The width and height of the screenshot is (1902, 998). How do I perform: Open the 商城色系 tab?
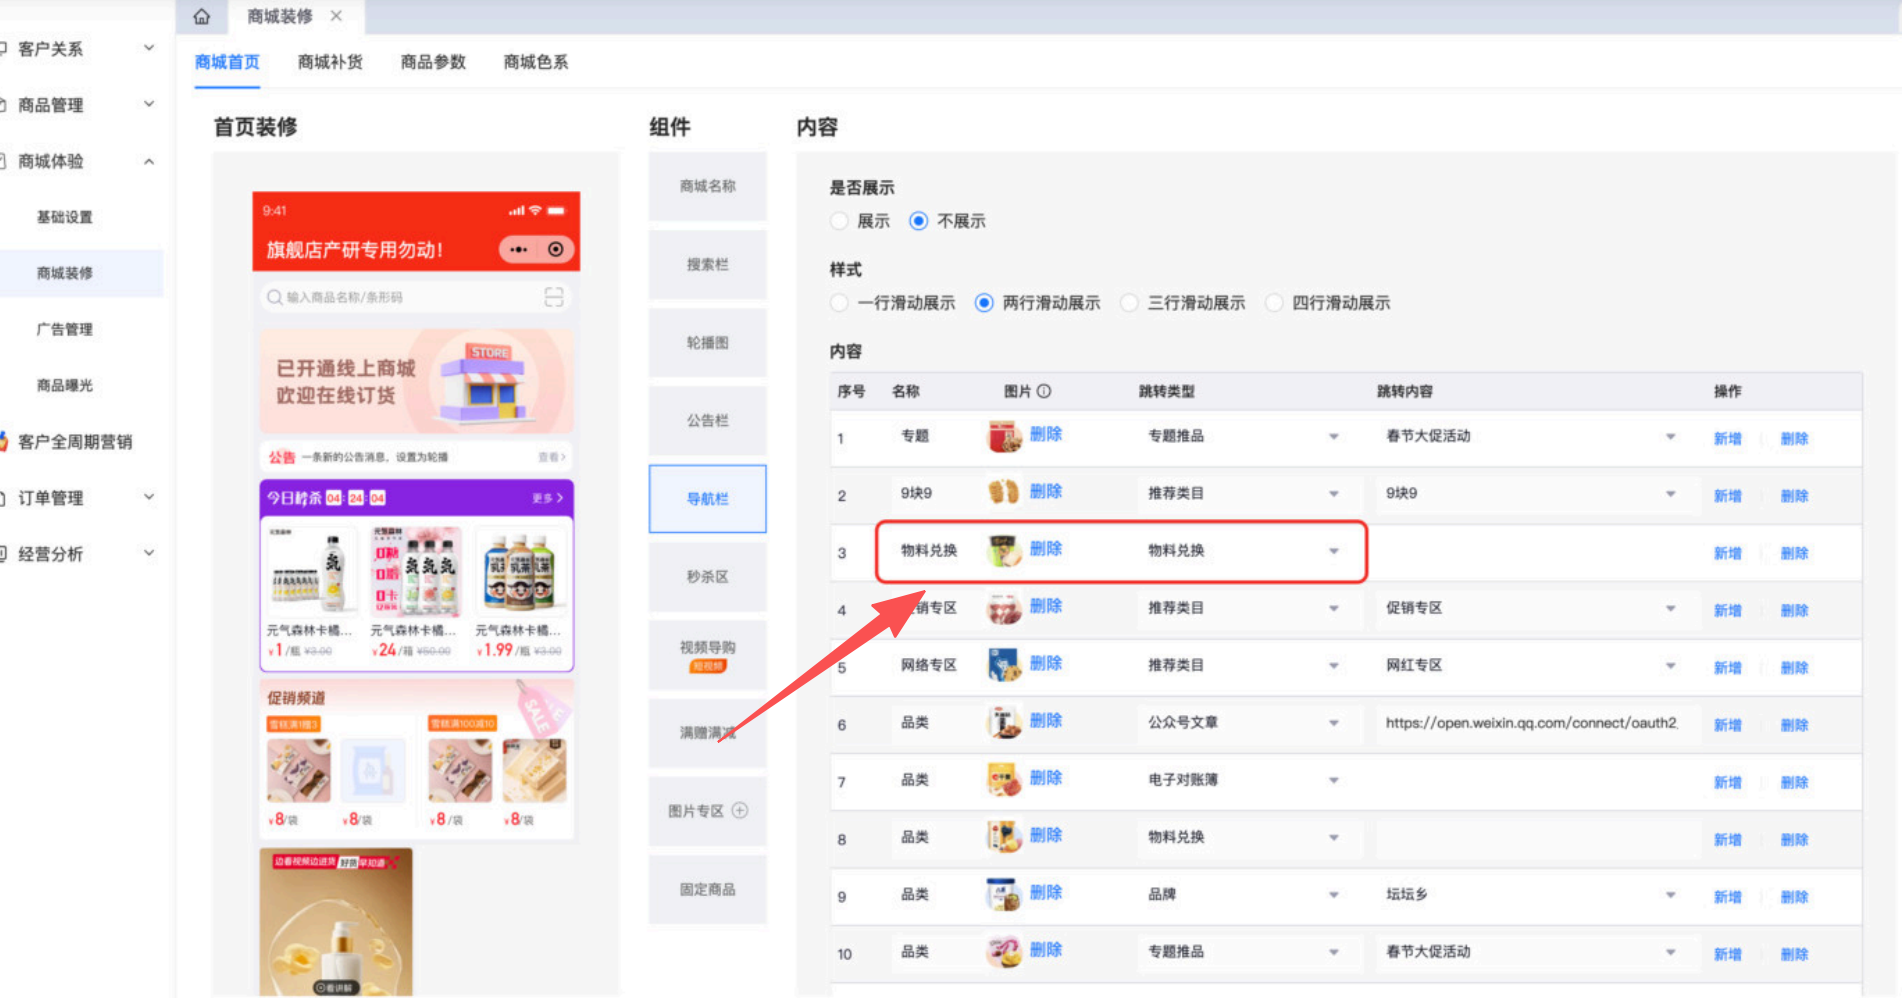pos(536,62)
